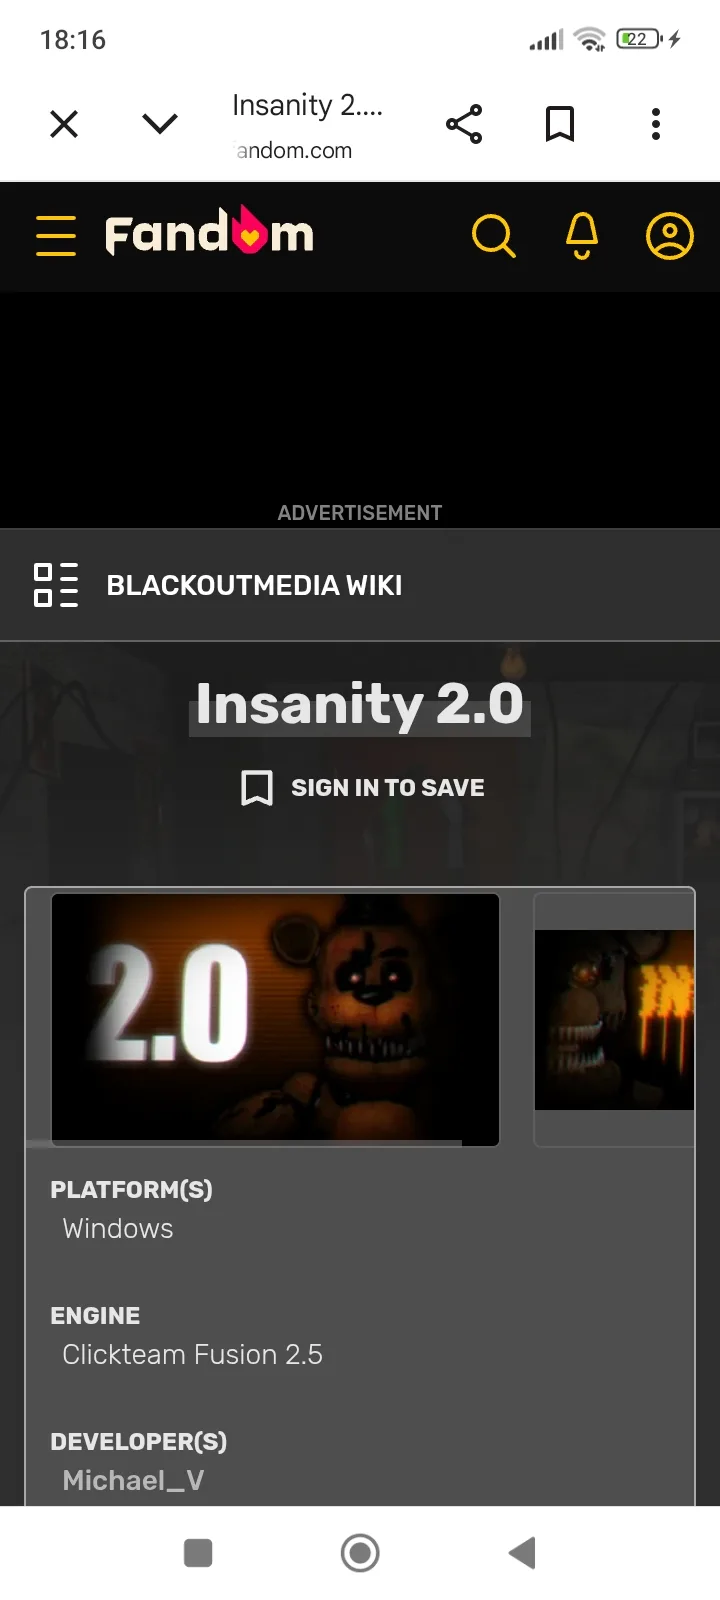The width and height of the screenshot is (720, 1600).
Task: Close the custom tab with X
Action: 64,124
